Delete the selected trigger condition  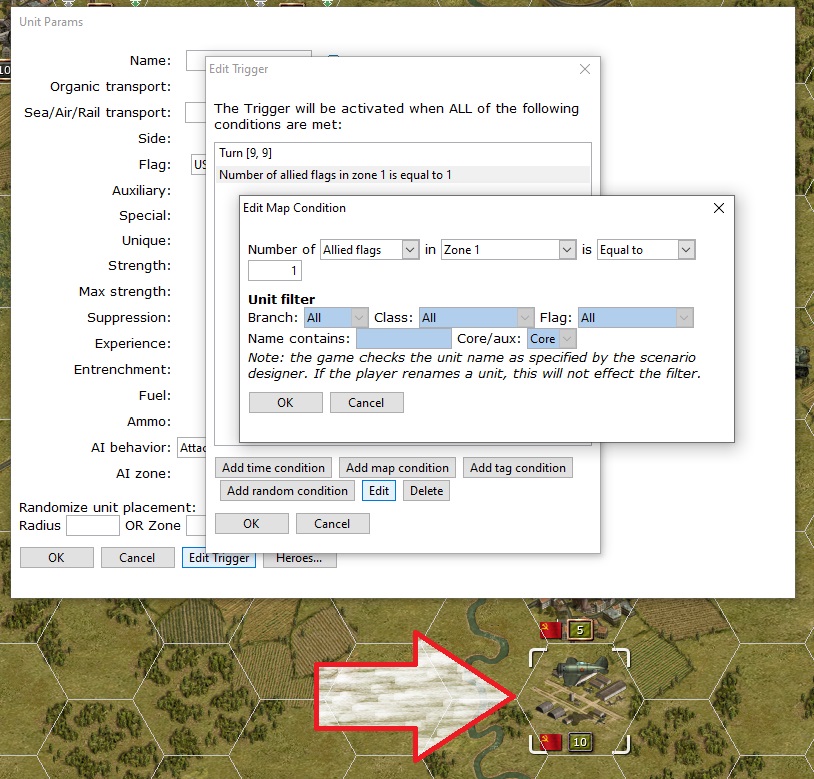[426, 491]
